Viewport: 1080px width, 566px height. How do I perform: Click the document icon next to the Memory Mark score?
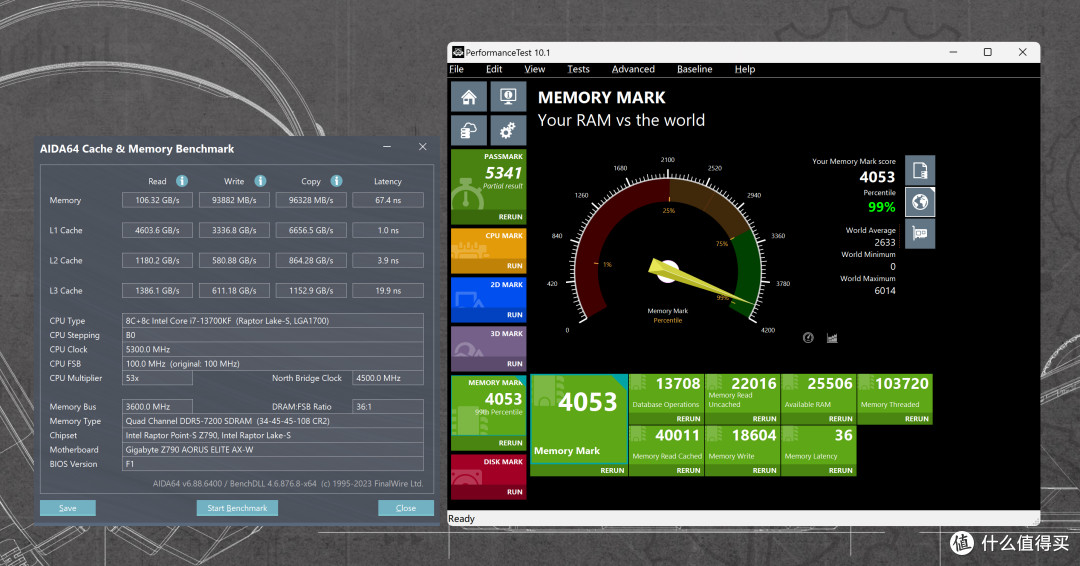click(x=920, y=170)
